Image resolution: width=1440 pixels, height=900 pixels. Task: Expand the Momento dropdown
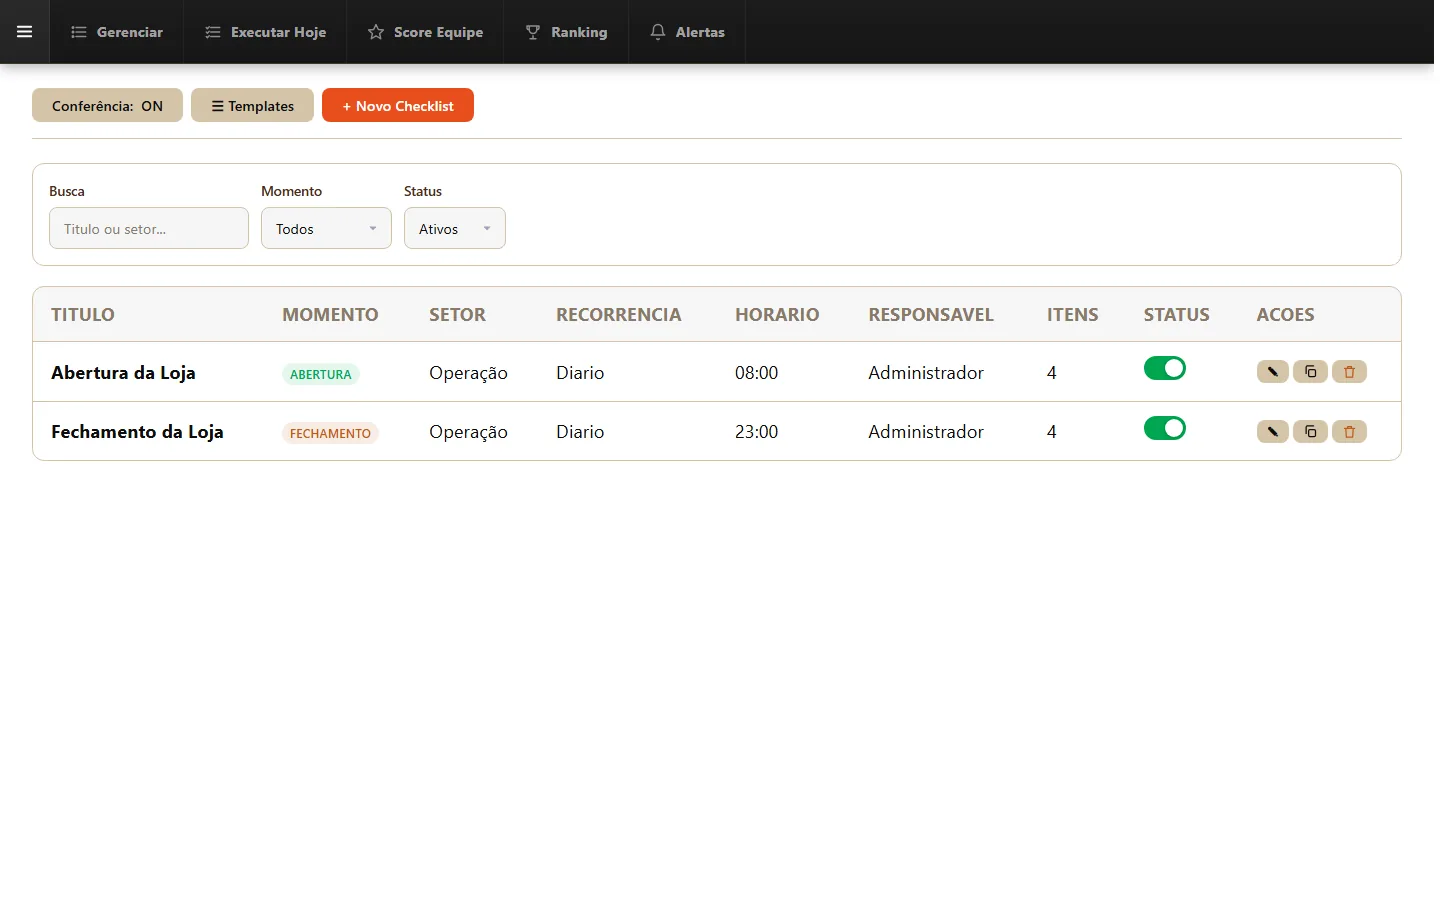pos(326,228)
